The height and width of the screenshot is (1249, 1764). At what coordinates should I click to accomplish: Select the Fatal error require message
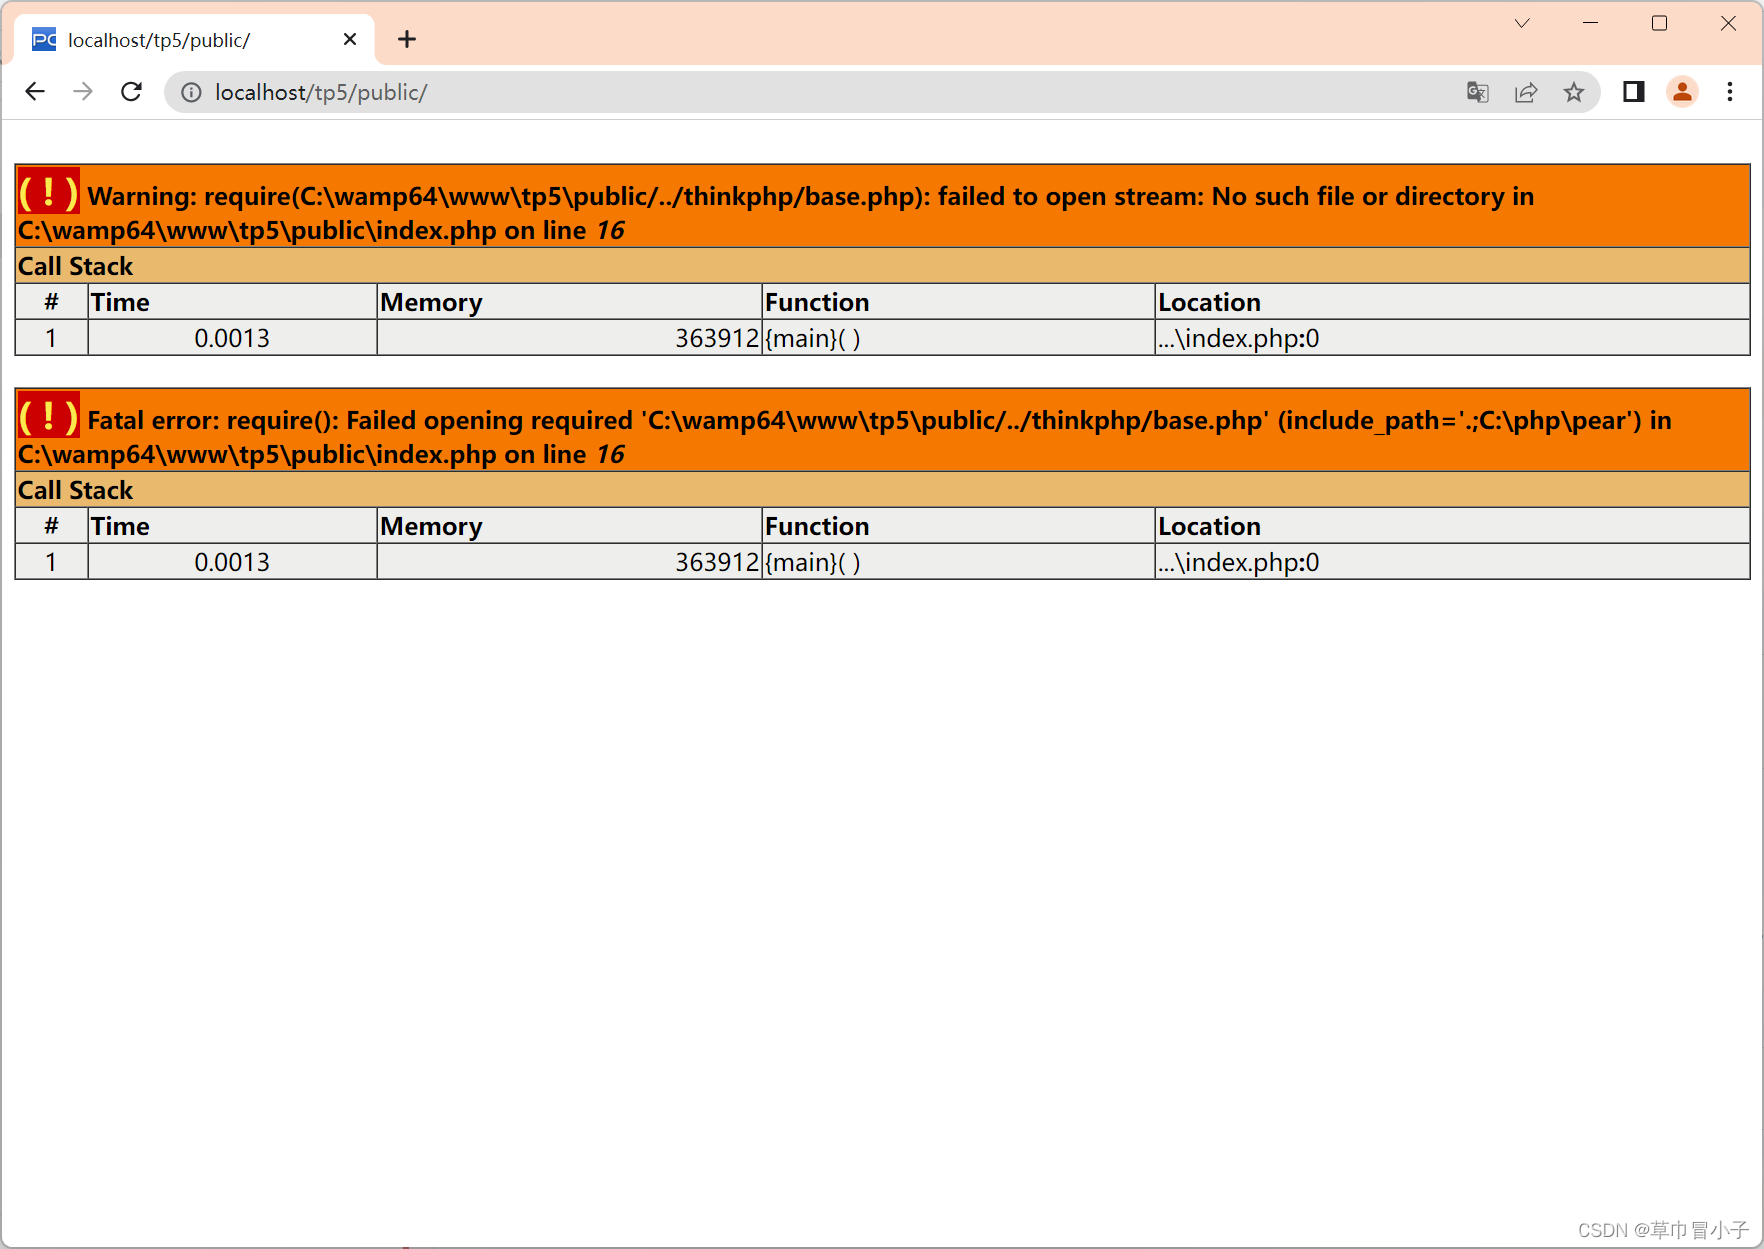[x=882, y=430]
